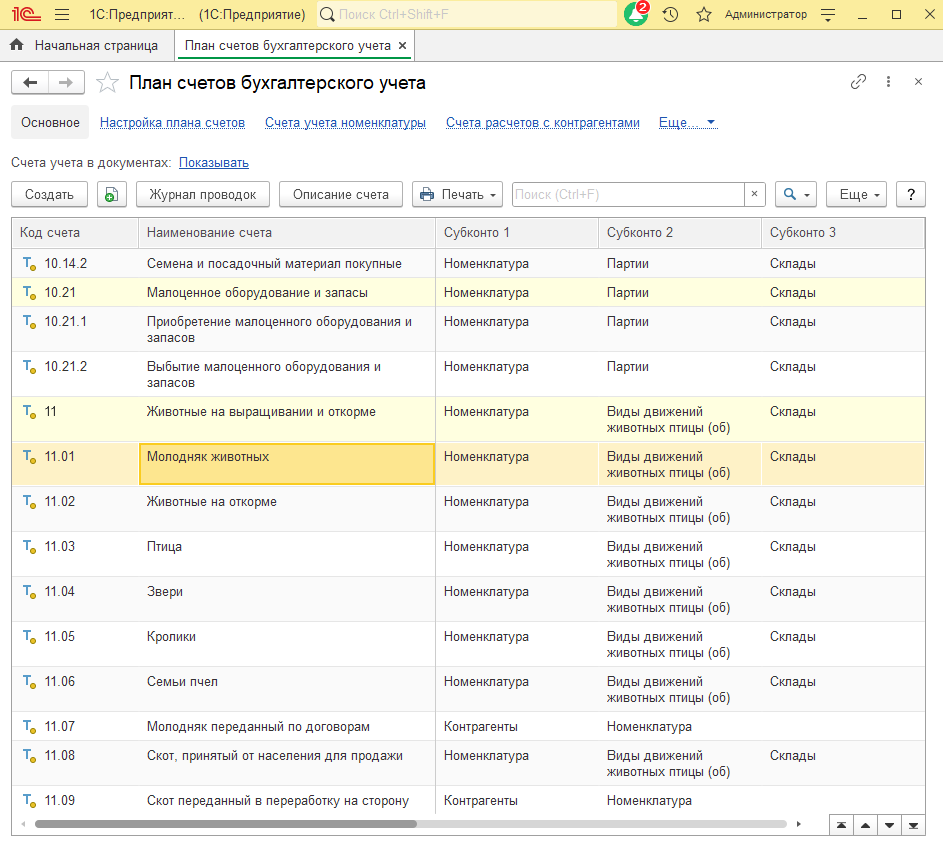Click the favorites star in top bar

(703, 15)
